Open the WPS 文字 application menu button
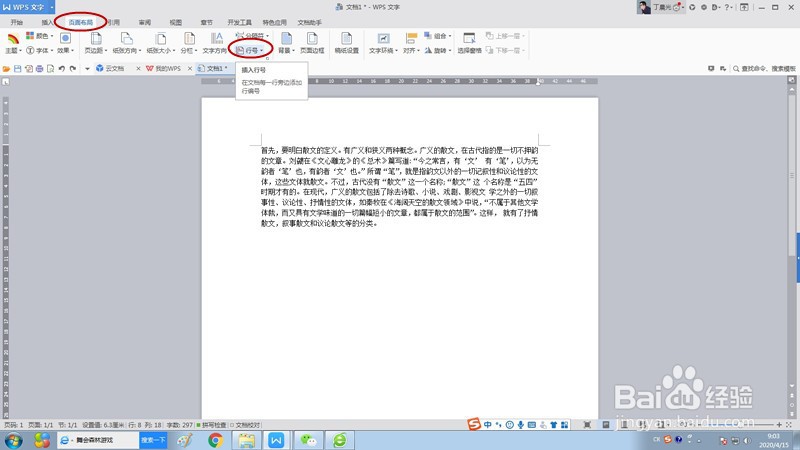 point(28,7)
